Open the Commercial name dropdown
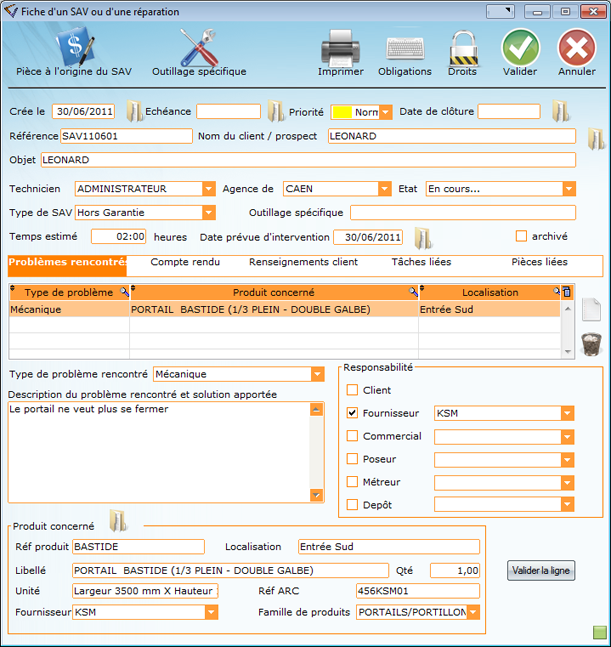The height and width of the screenshot is (647, 611). (x=567, y=437)
